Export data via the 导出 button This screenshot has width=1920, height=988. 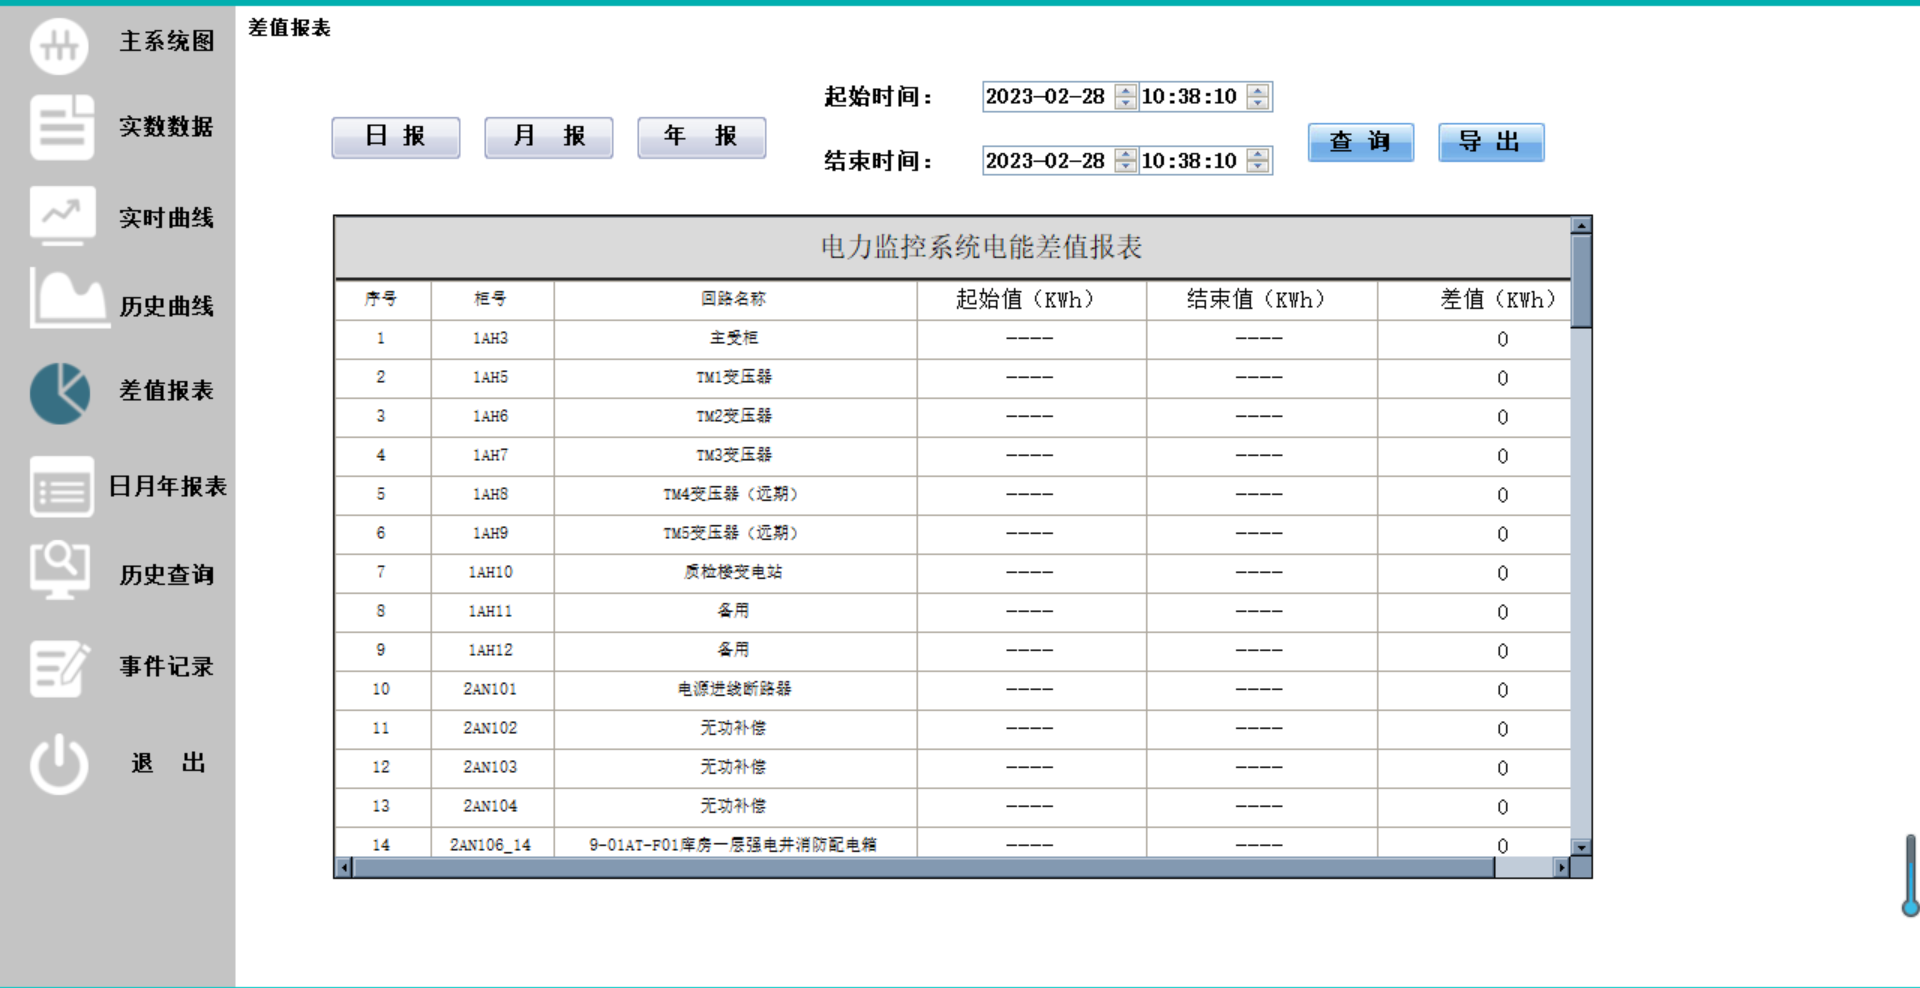pyautogui.click(x=1490, y=142)
